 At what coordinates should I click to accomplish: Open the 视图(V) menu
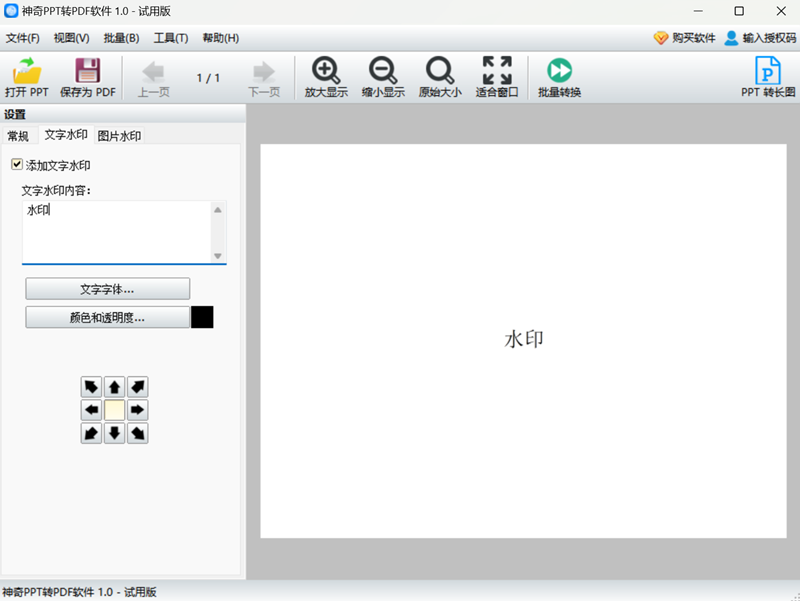(71, 38)
